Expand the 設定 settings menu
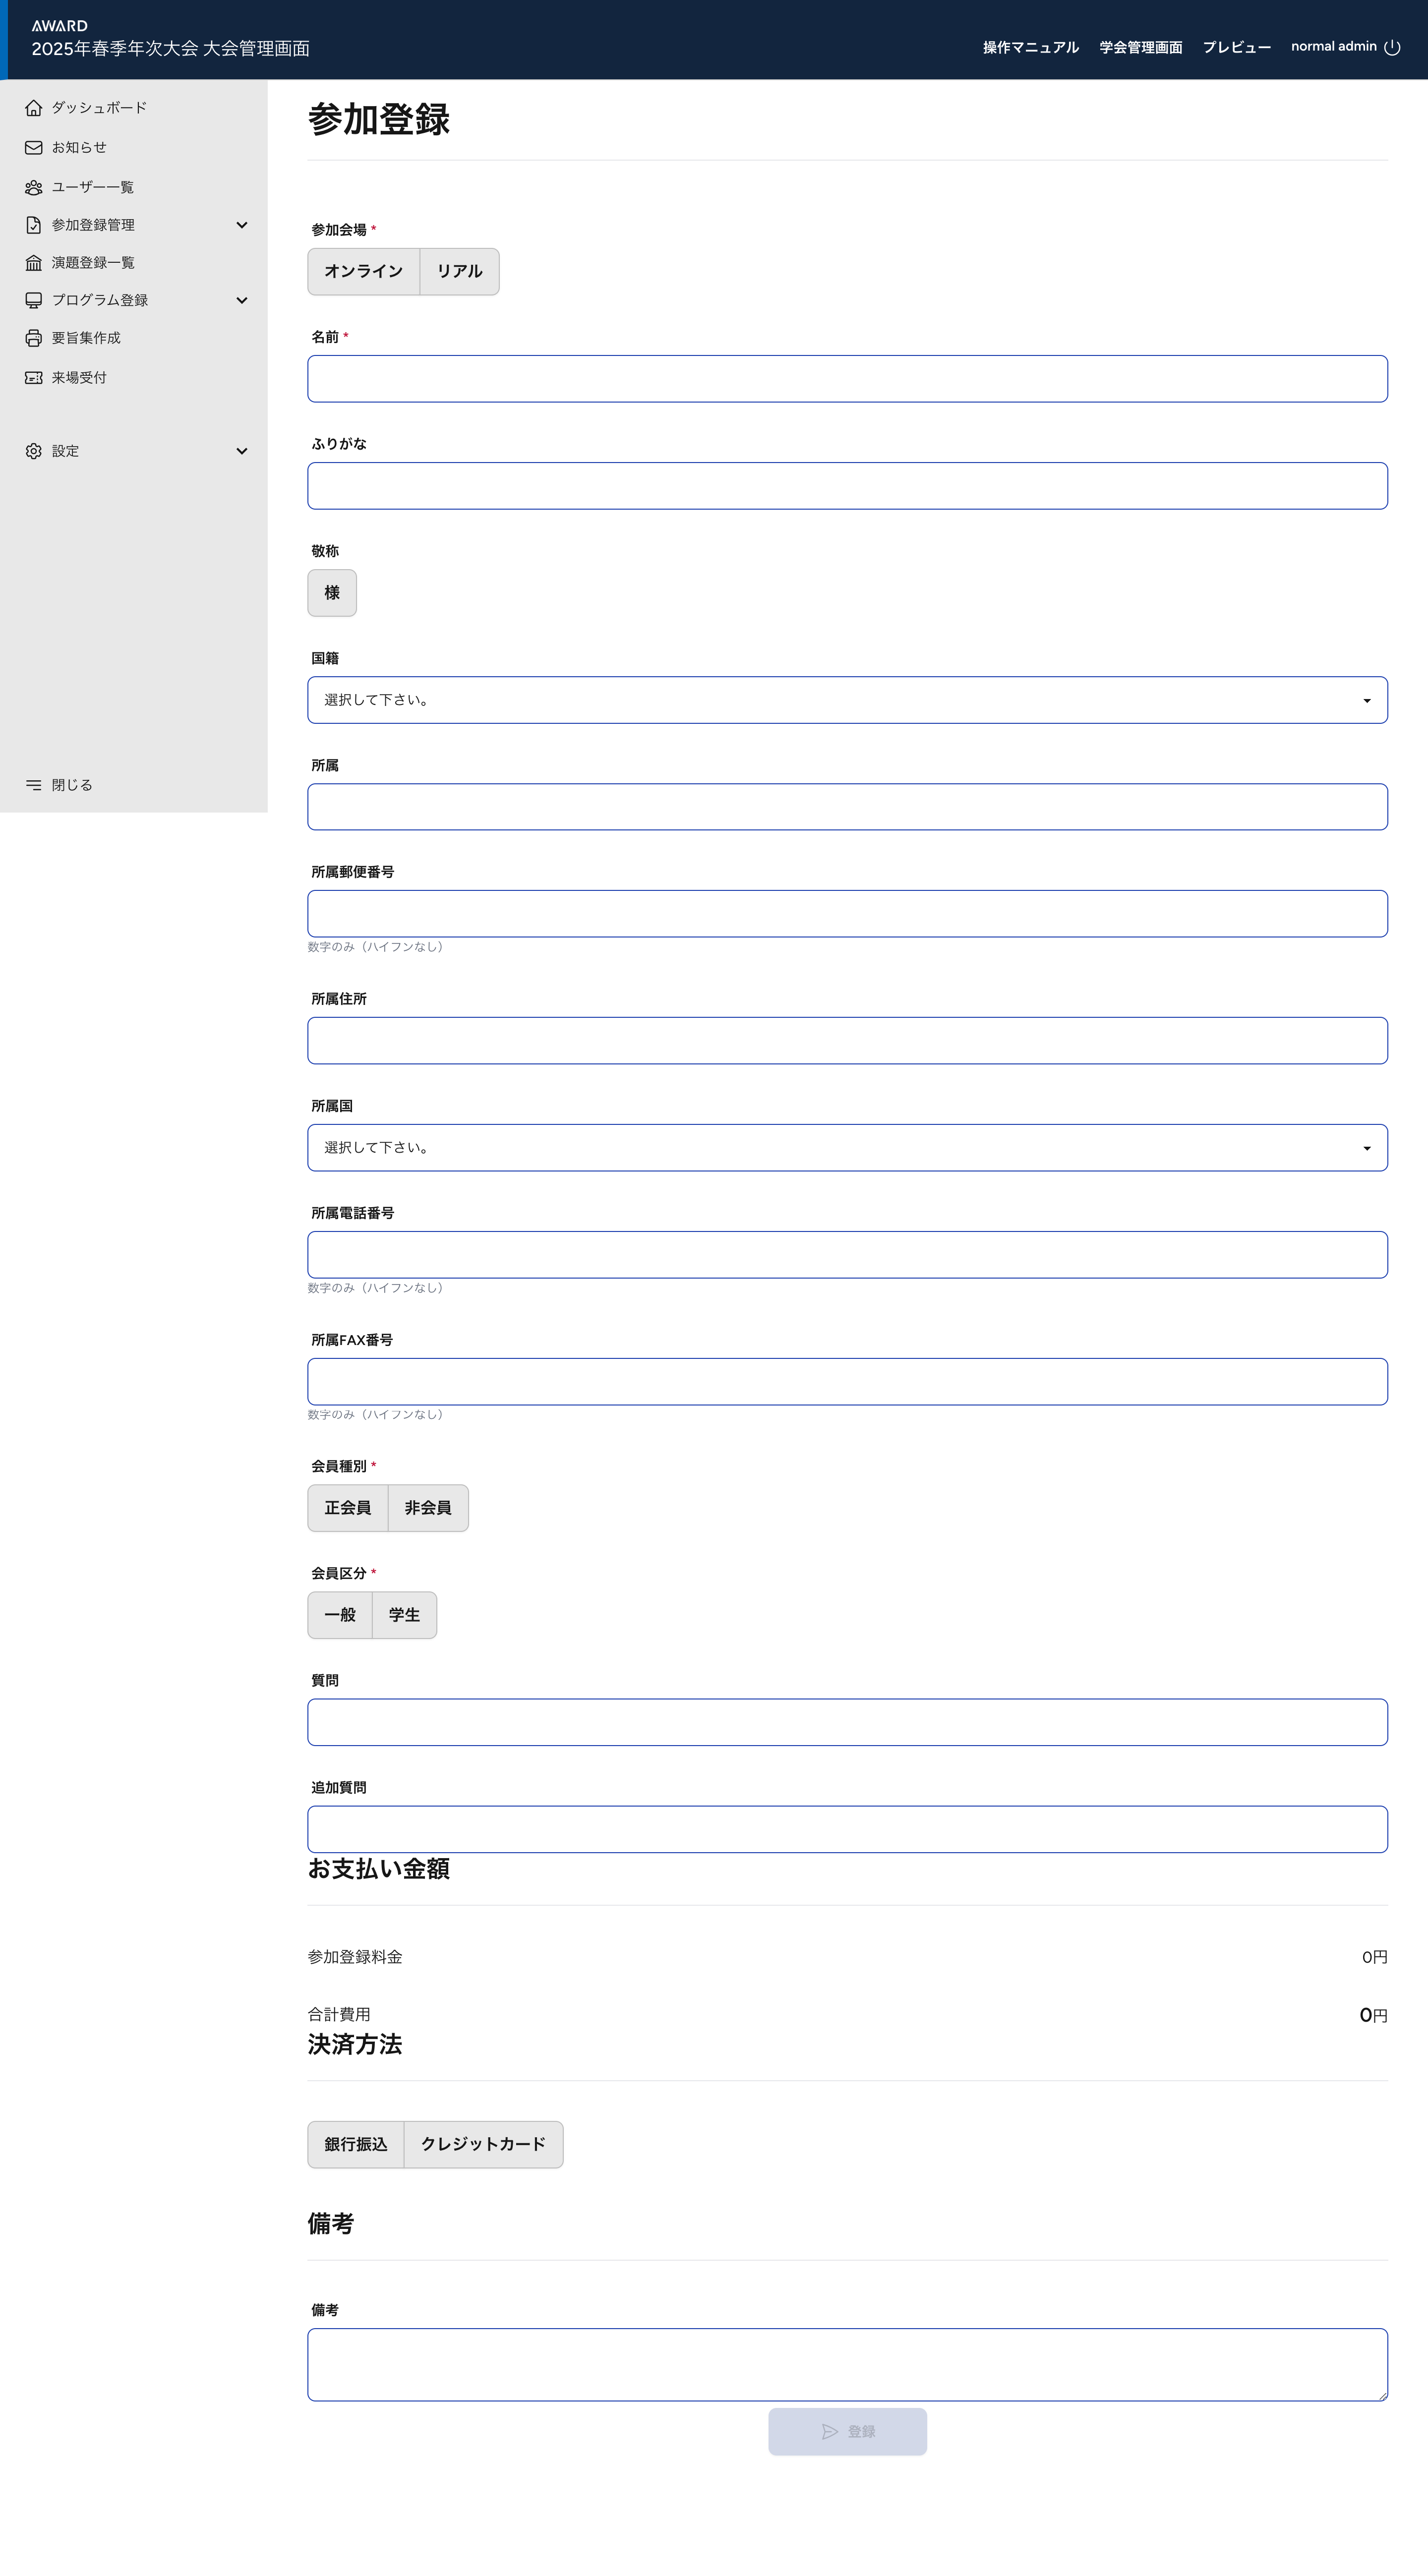This screenshot has height=2576, width=1428. (241, 451)
